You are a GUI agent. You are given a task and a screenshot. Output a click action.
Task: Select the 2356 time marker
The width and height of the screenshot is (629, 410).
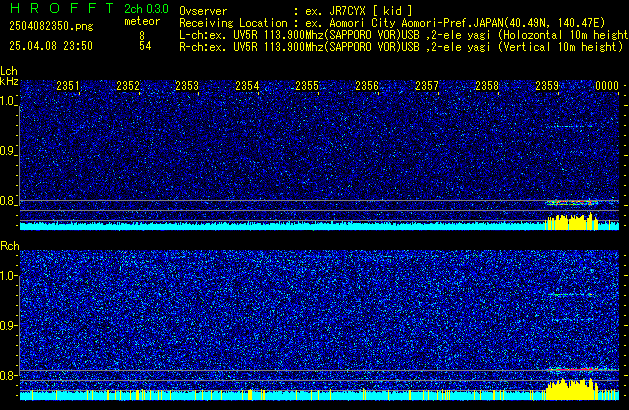367,86
